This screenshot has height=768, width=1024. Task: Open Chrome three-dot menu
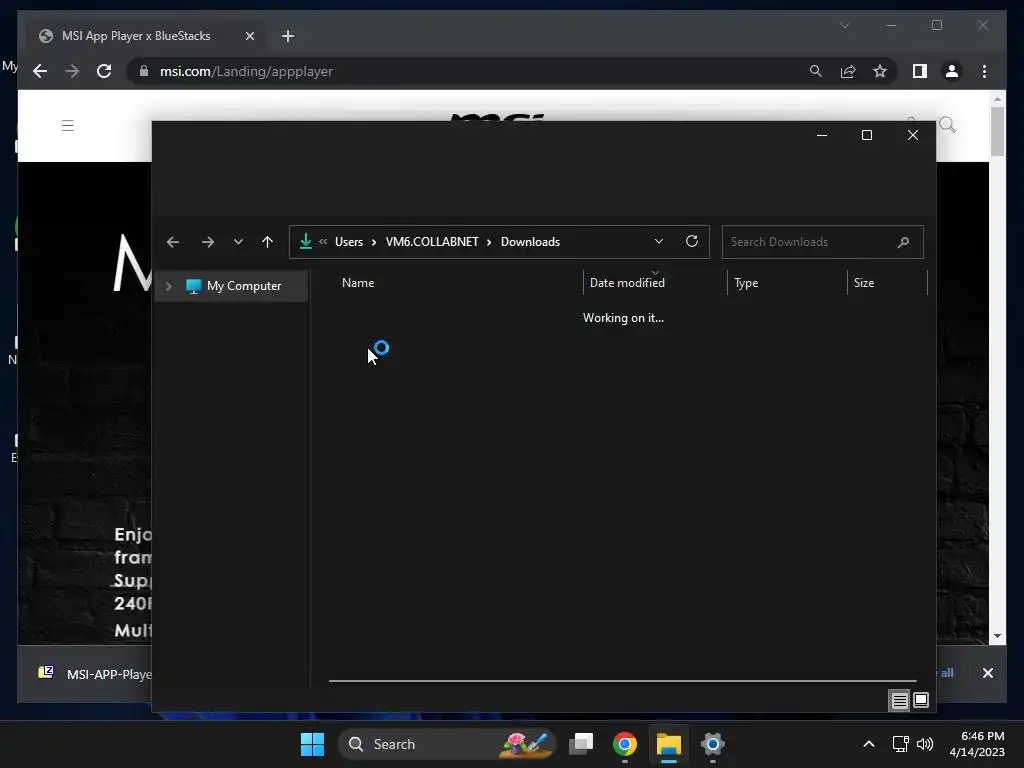point(984,71)
